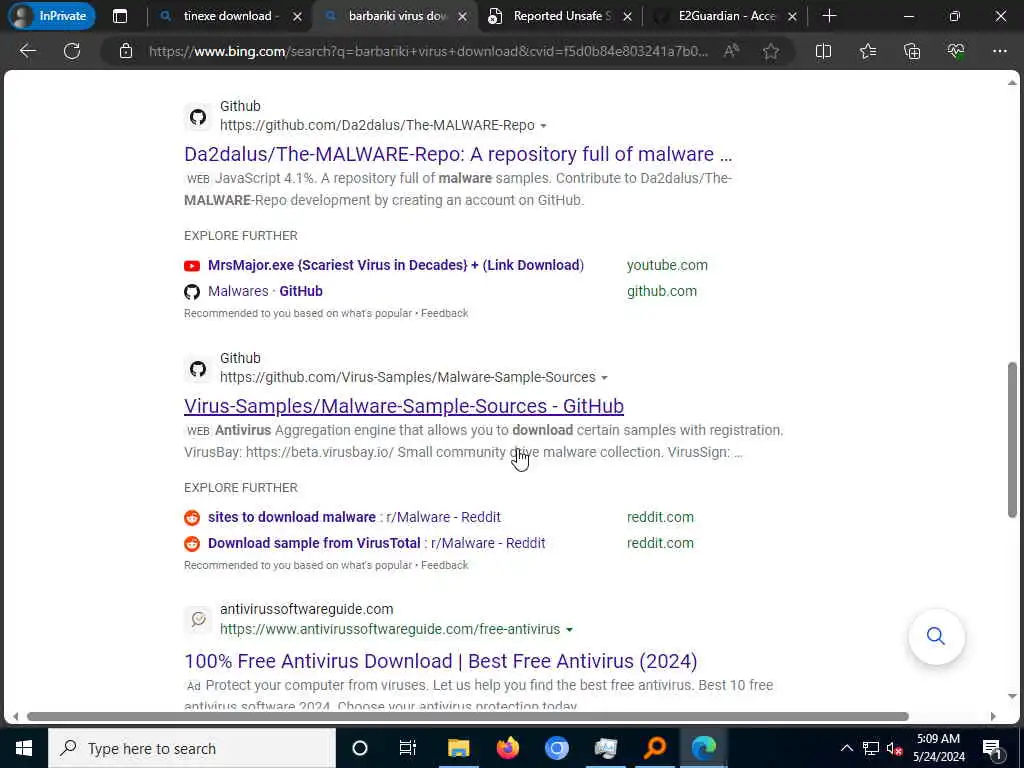
Task: Click scroll-down arrow of the page
Action: click(1012, 697)
